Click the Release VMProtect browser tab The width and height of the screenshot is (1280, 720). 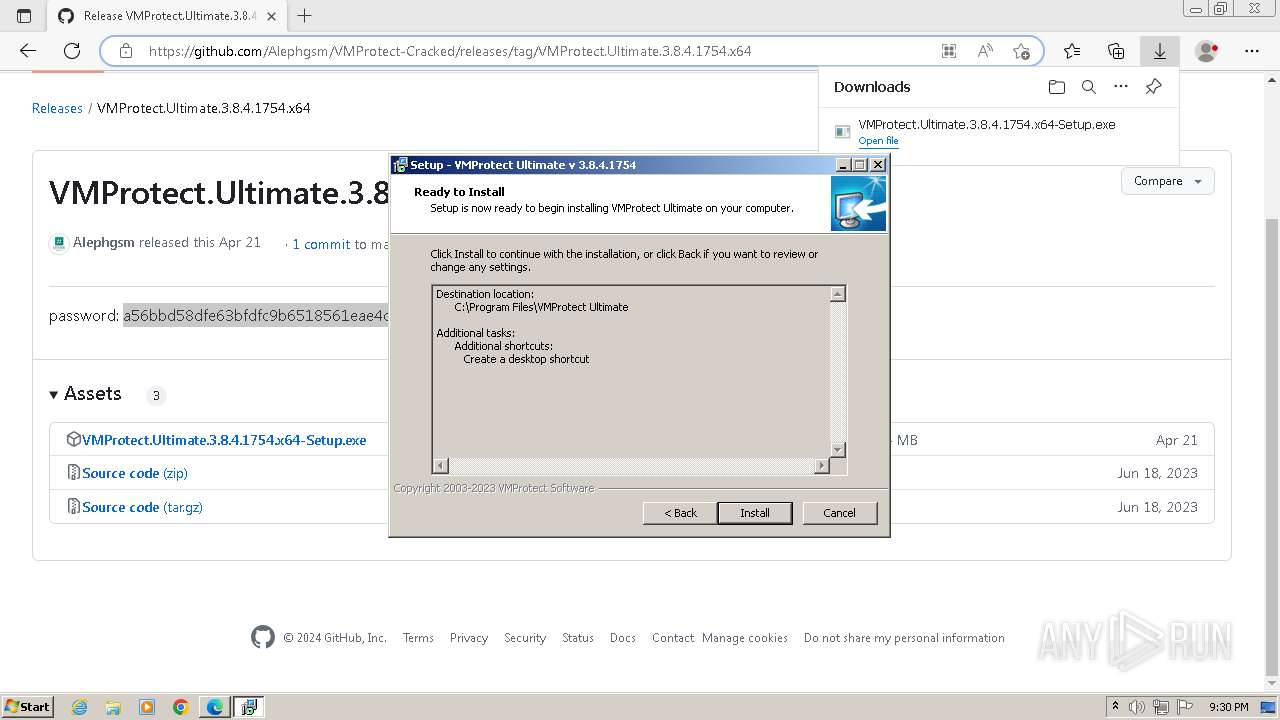(x=166, y=16)
